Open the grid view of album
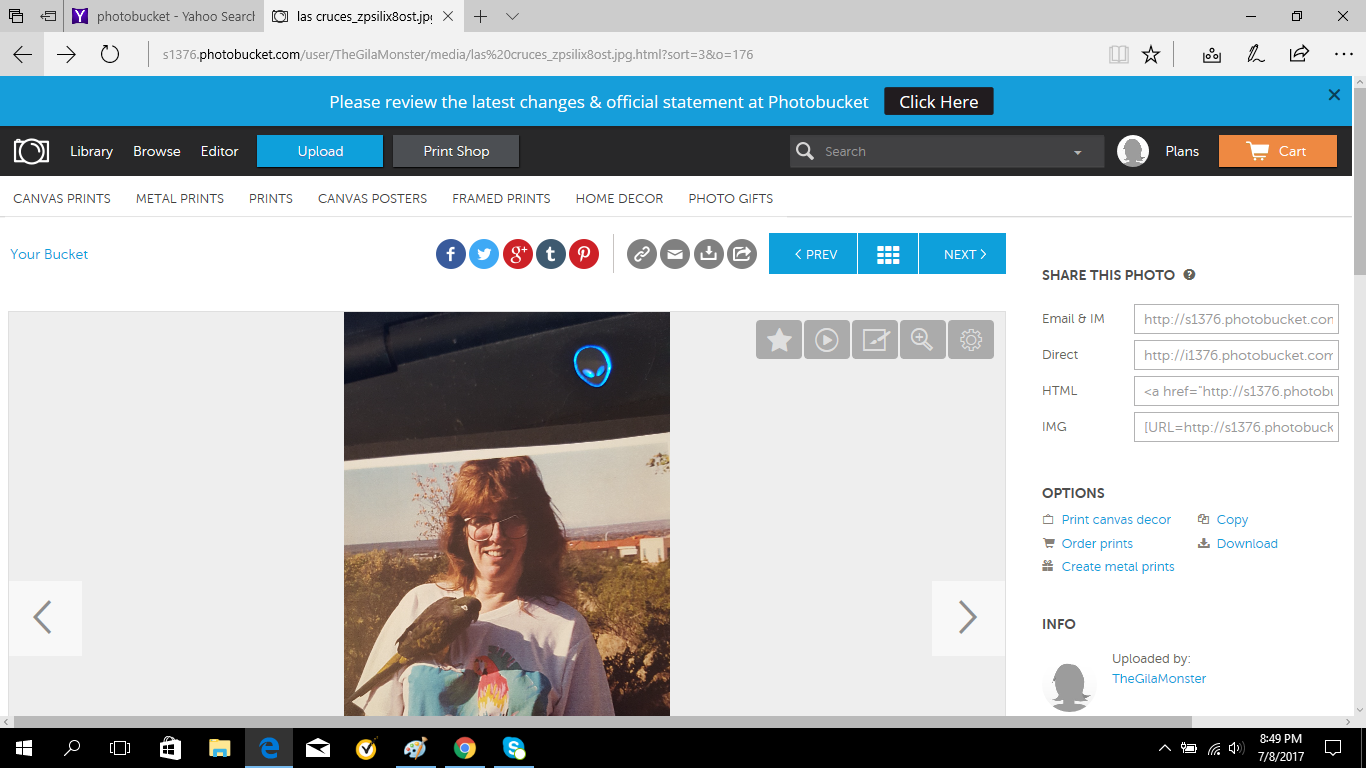This screenshot has height=768, width=1366. pyautogui.click(x=888, y=254)
